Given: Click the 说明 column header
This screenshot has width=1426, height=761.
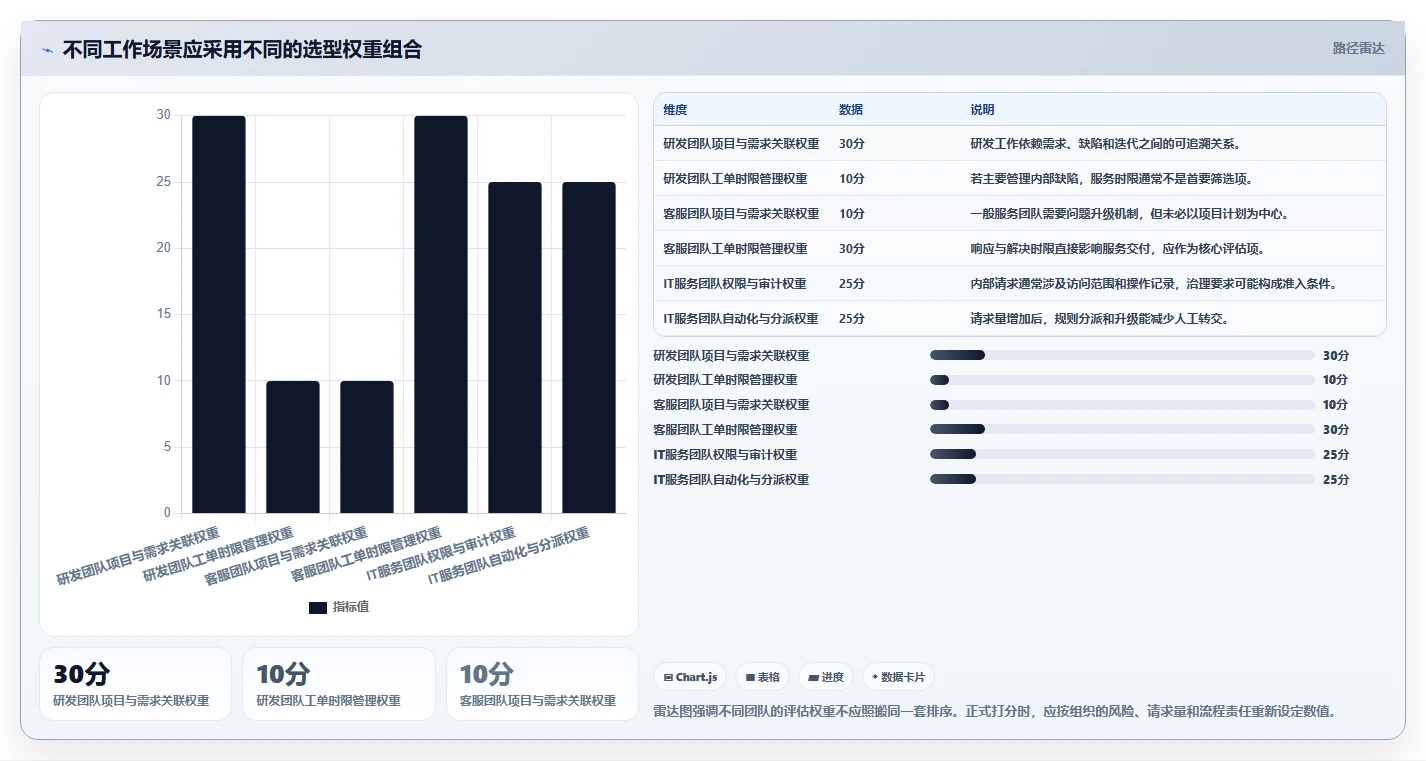Looking at the screenshot, I should (x=982, y=110).
